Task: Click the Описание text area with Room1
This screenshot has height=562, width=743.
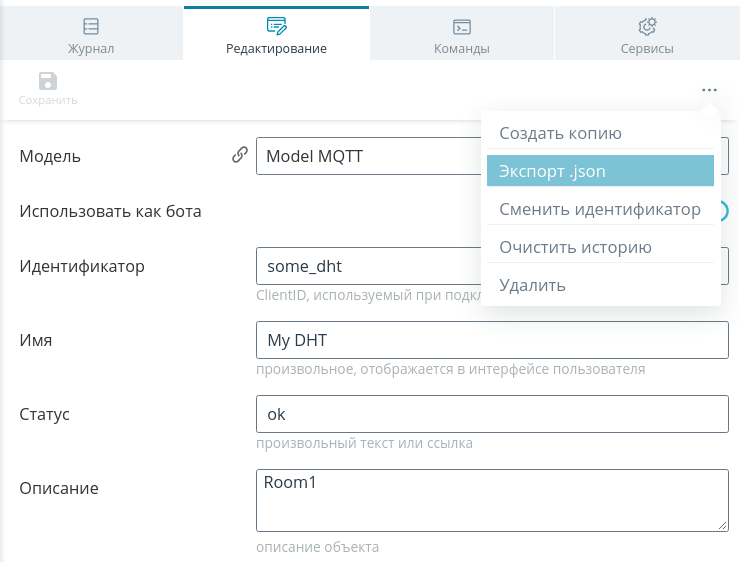Action: (x=492, y=500)
